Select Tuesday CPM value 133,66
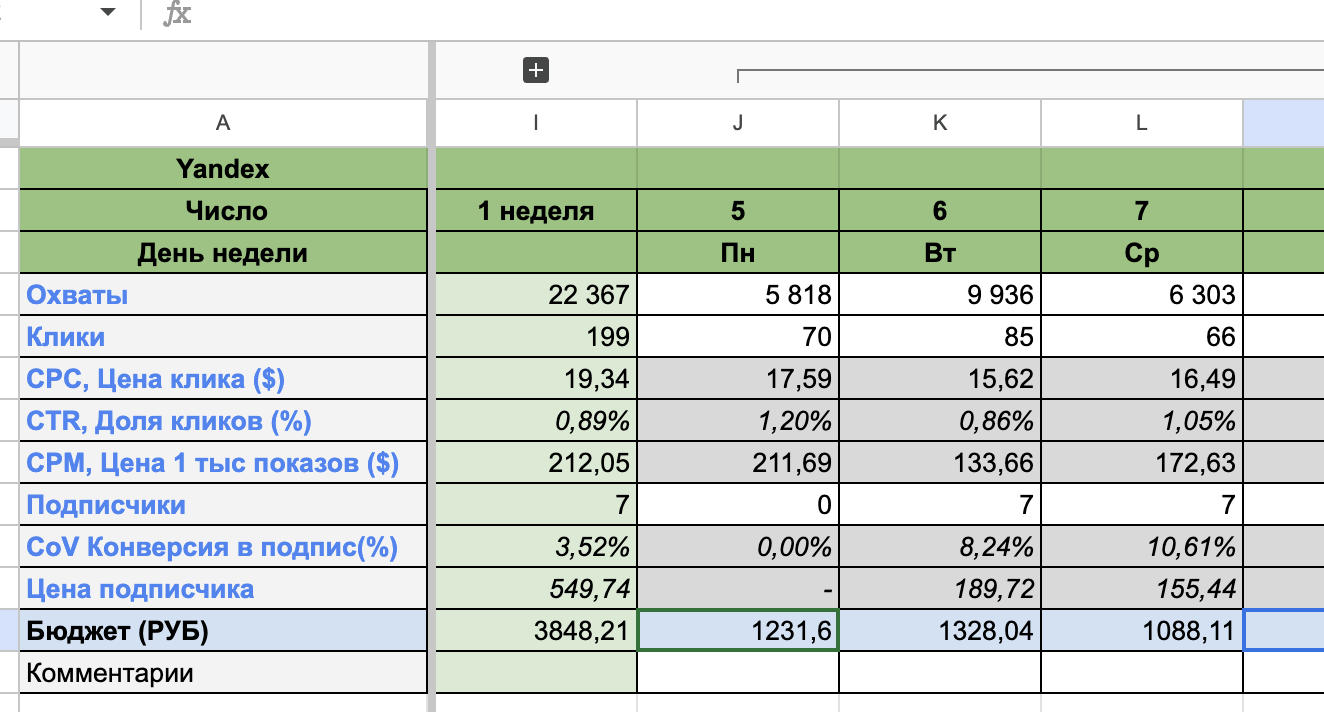Viewport: 1324px width, 712px height. point(940,463)
